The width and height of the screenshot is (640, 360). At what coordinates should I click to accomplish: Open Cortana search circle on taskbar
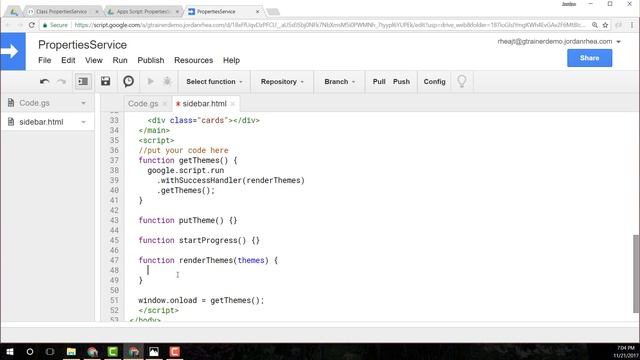pos(30,351)
